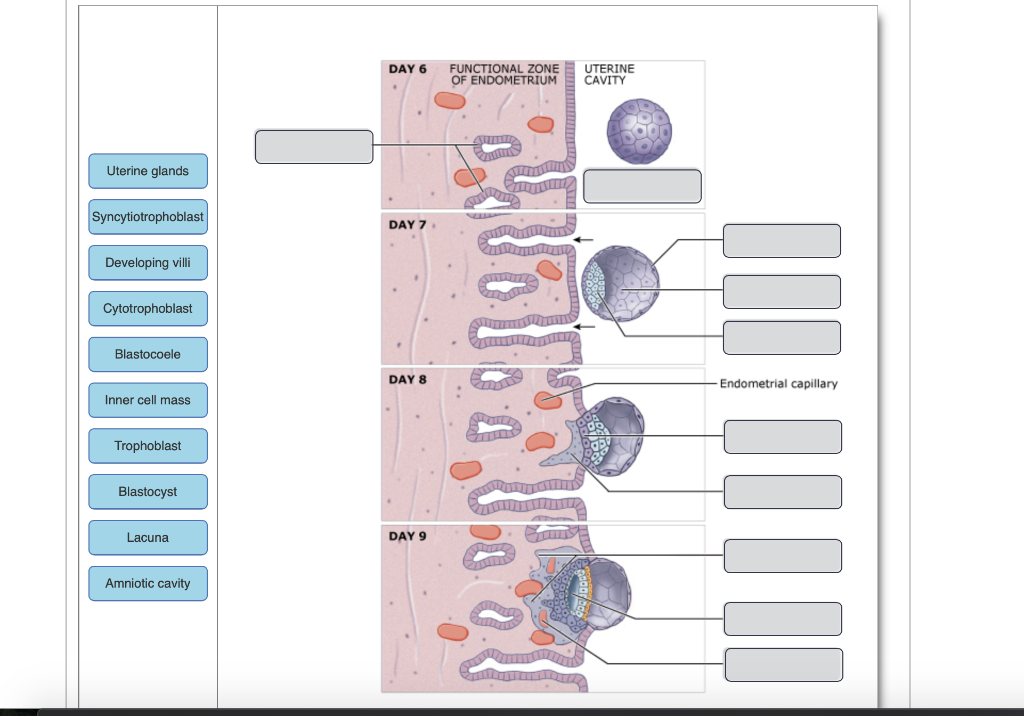Click the bottom answer box in Day 7 panel
The image size is (1024, 716).
click(x=781, y=337)
